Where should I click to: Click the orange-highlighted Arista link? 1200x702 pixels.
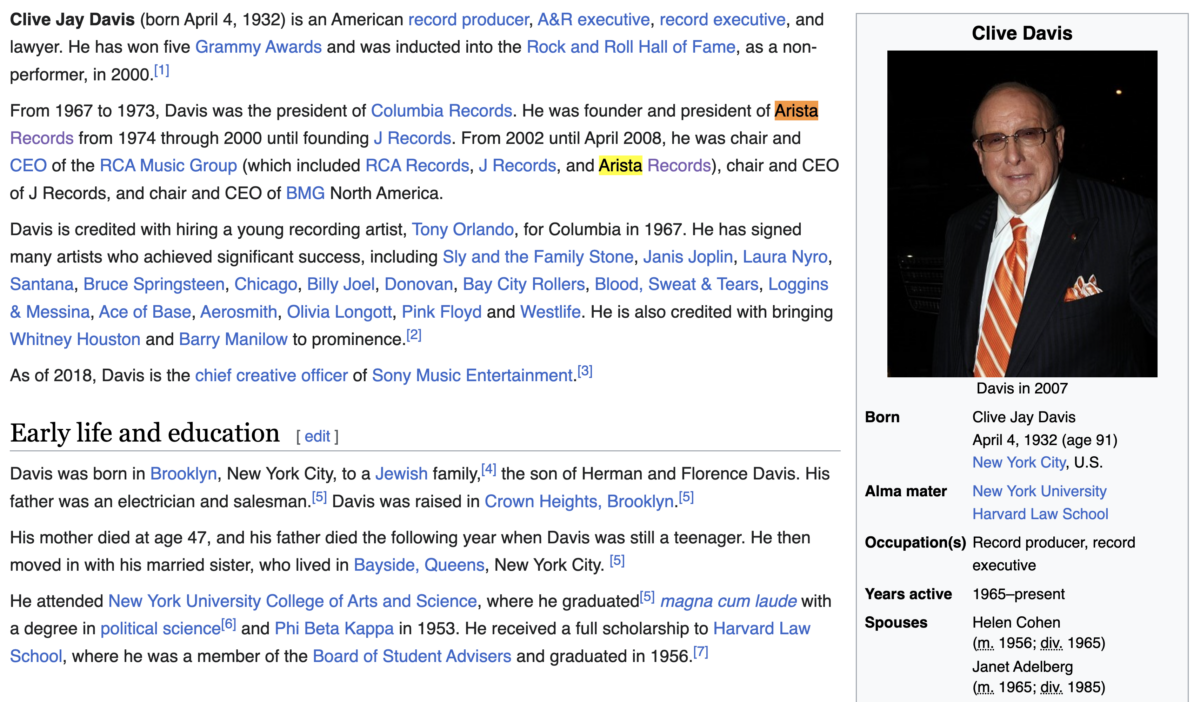click(x=796, y=110)
